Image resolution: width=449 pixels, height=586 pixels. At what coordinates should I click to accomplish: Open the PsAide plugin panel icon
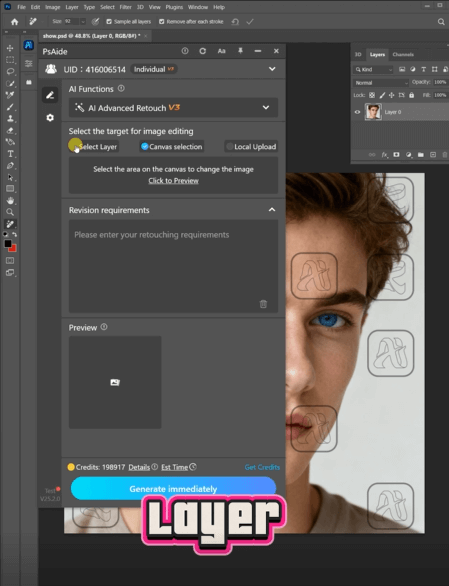[x=29, y=45]
